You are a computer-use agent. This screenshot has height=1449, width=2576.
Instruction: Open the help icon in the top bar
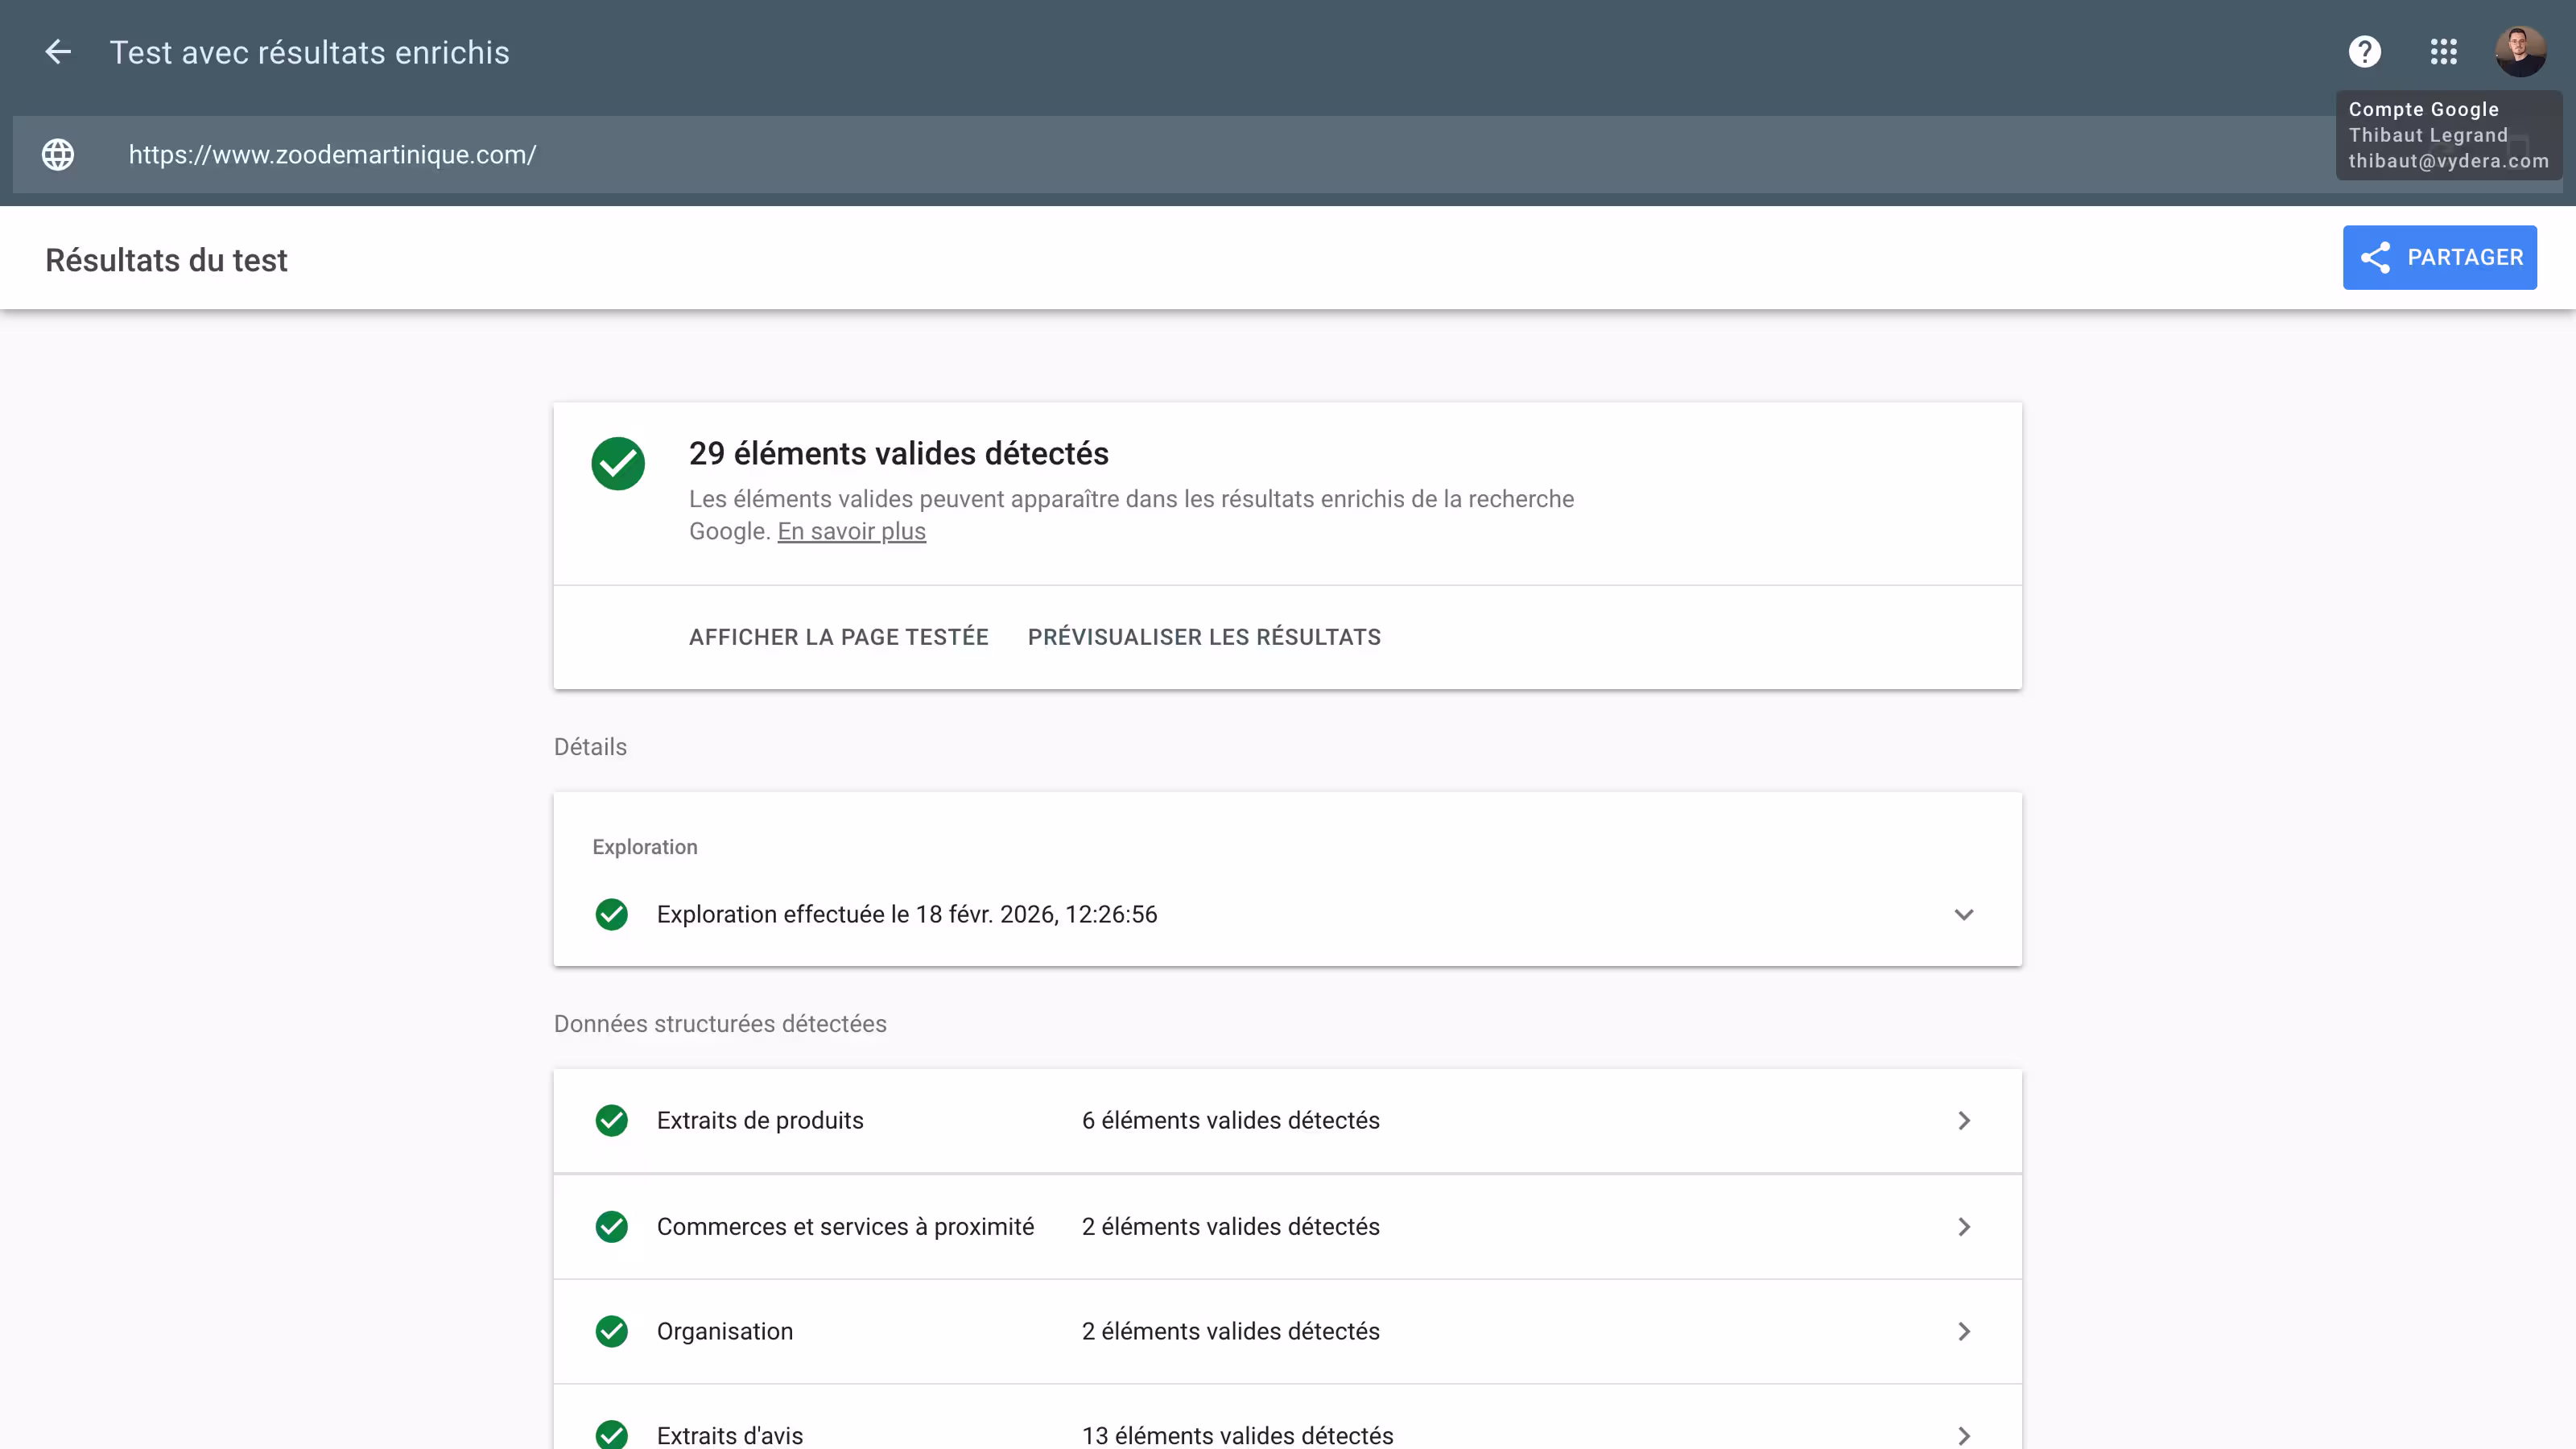click(2364, 51)
